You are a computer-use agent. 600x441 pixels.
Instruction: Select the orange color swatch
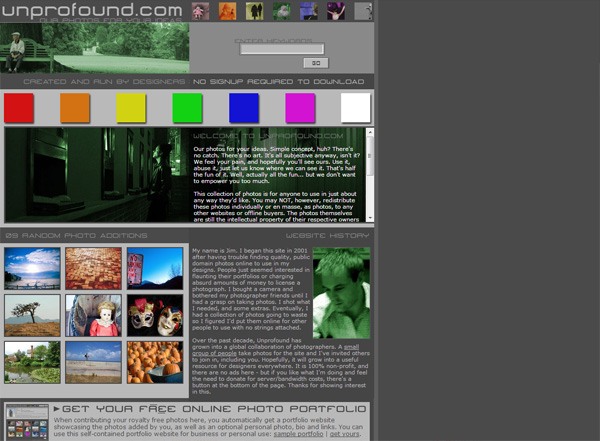[75, 108]
